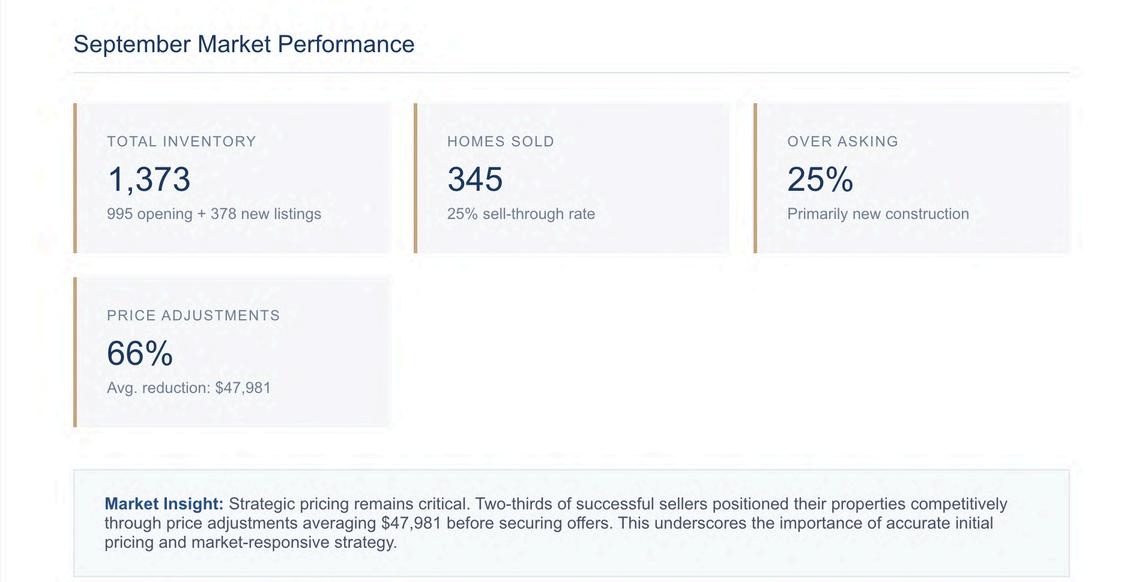The height and width of the screenshot is (582, 1142).
Task: Click the September Market Performance heading
Action: (244, 44)
